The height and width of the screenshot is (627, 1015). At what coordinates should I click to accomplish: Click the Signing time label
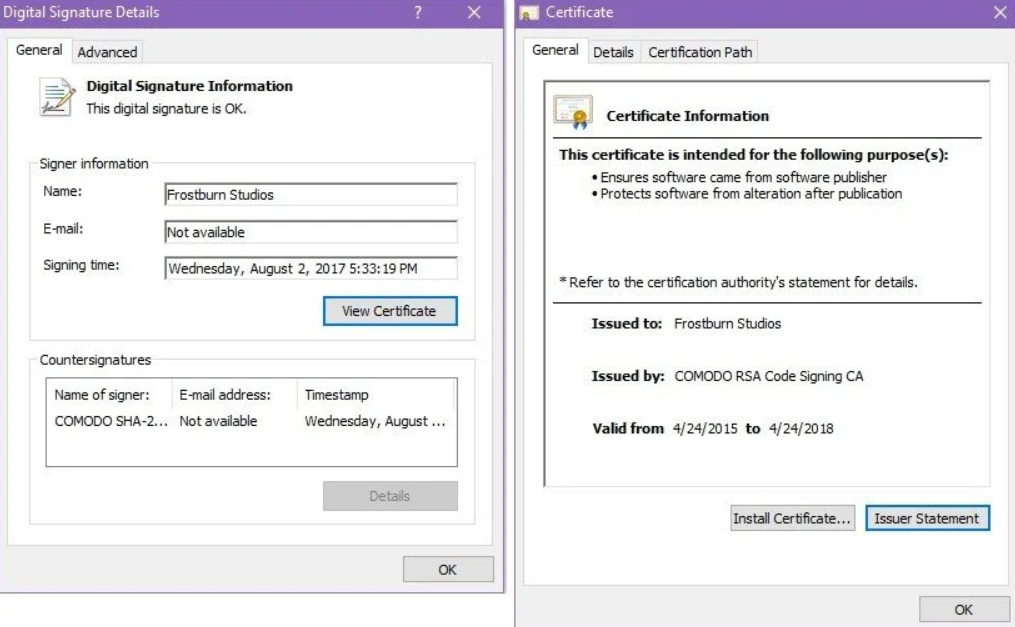pos(81,265)
